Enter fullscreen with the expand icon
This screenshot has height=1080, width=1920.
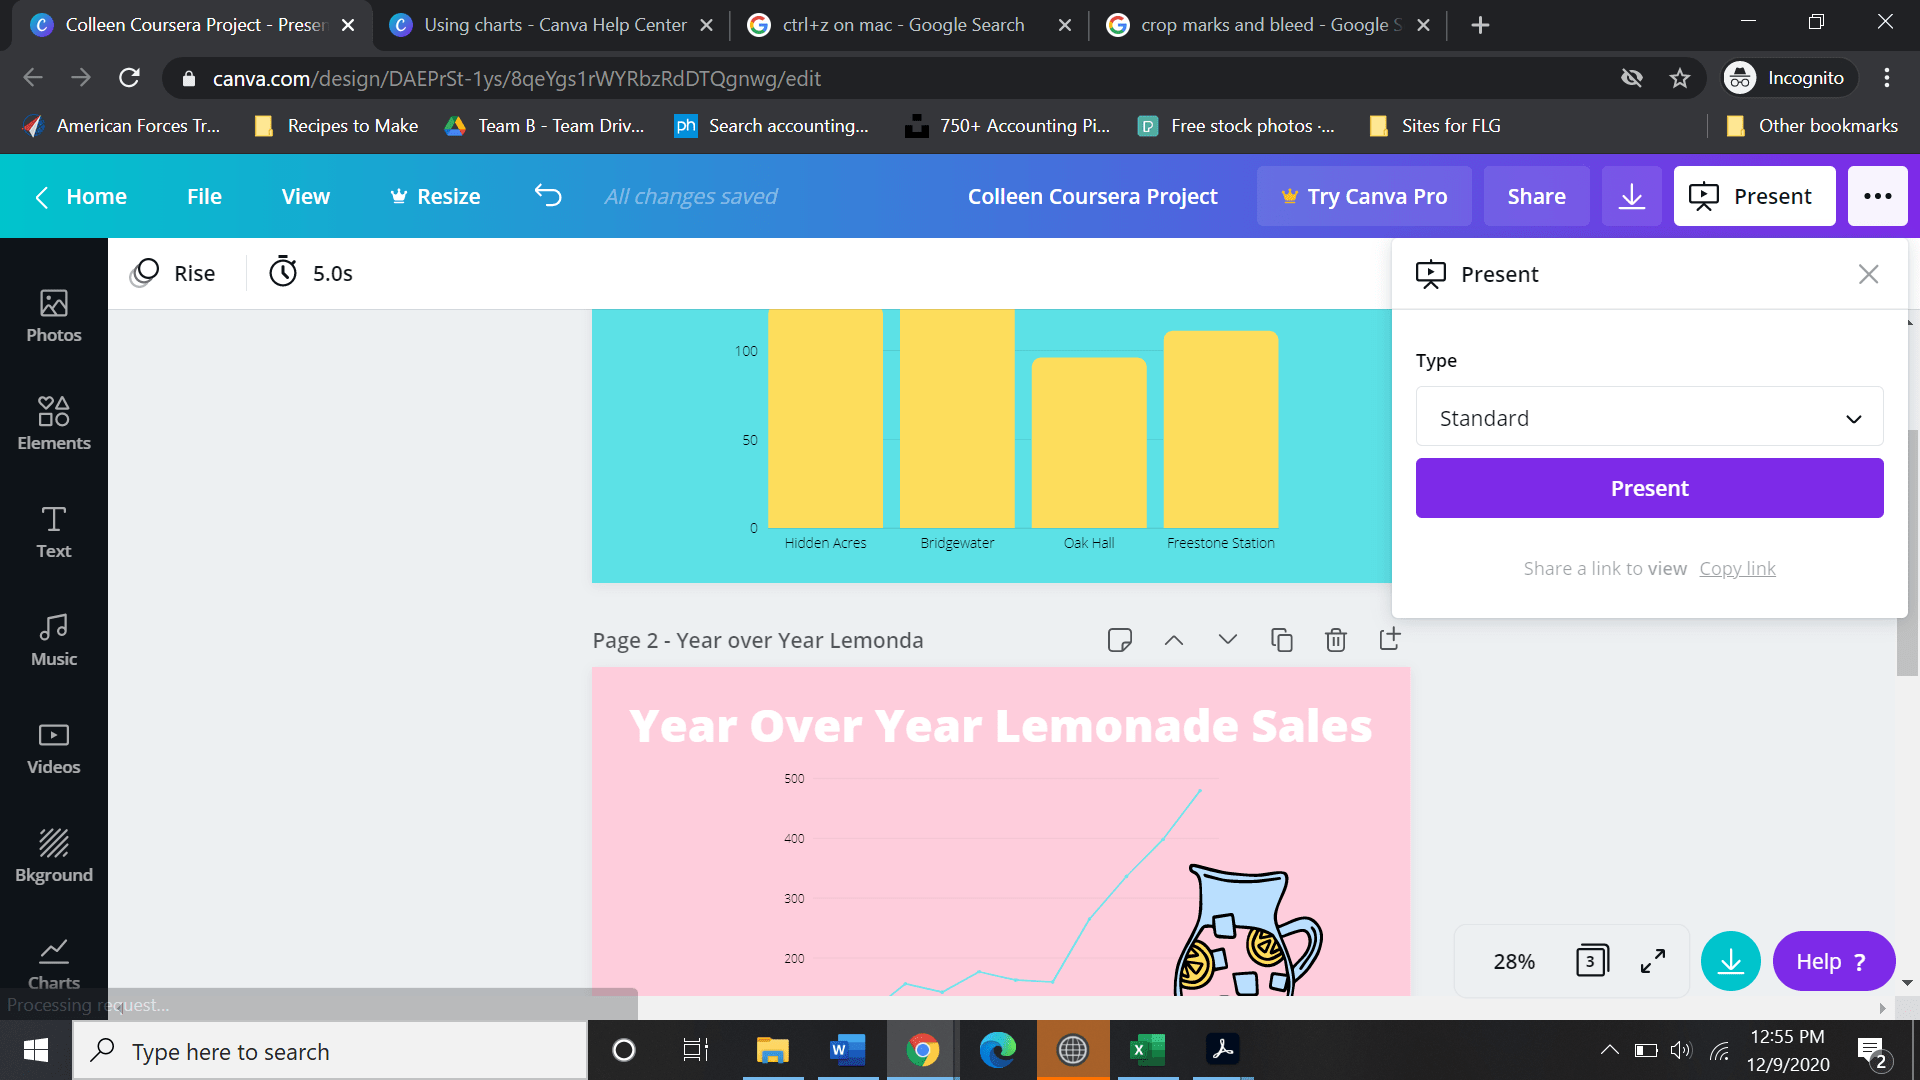pyautogui.click(x=1652, y=961)
